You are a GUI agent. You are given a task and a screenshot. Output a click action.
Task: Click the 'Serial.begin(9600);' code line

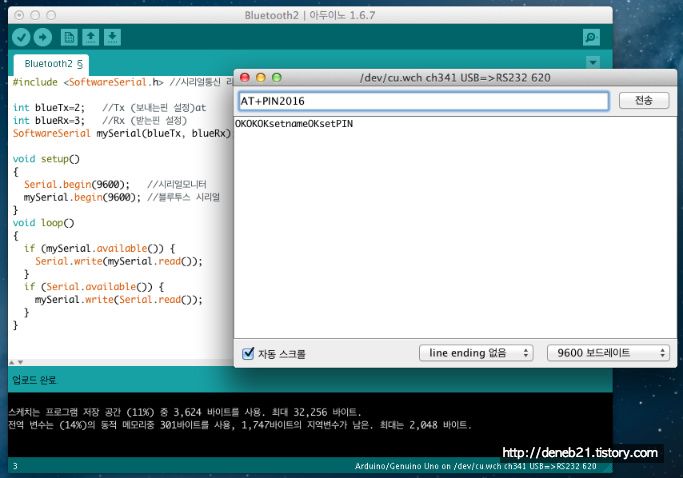(x=77, y=184)
